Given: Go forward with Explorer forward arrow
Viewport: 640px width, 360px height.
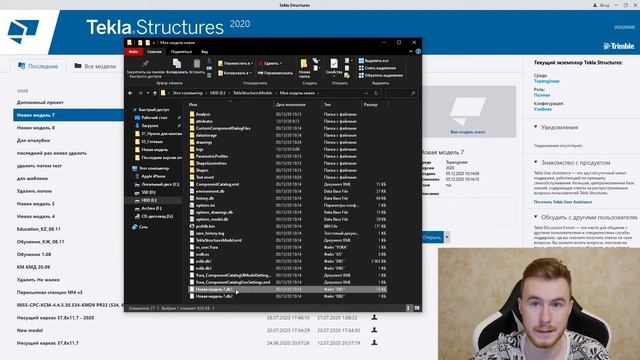Looking at the screenshot, I should pyautogui.click(x=140, y=93).
